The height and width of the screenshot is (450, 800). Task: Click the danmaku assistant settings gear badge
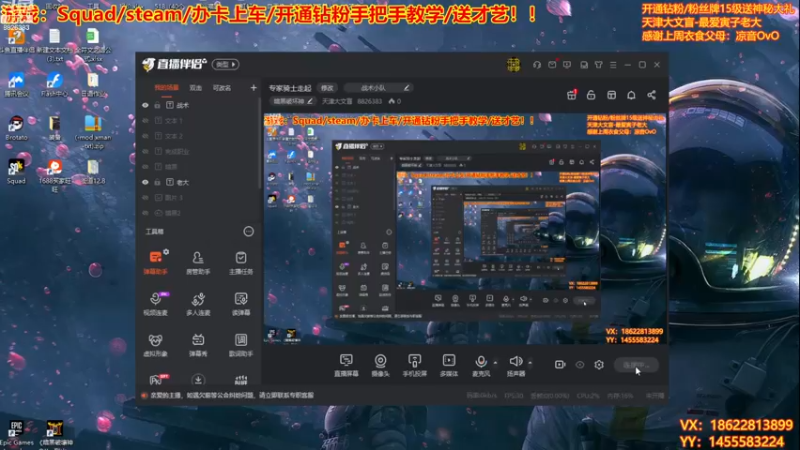pyautogui.click(x=166, y=252)
